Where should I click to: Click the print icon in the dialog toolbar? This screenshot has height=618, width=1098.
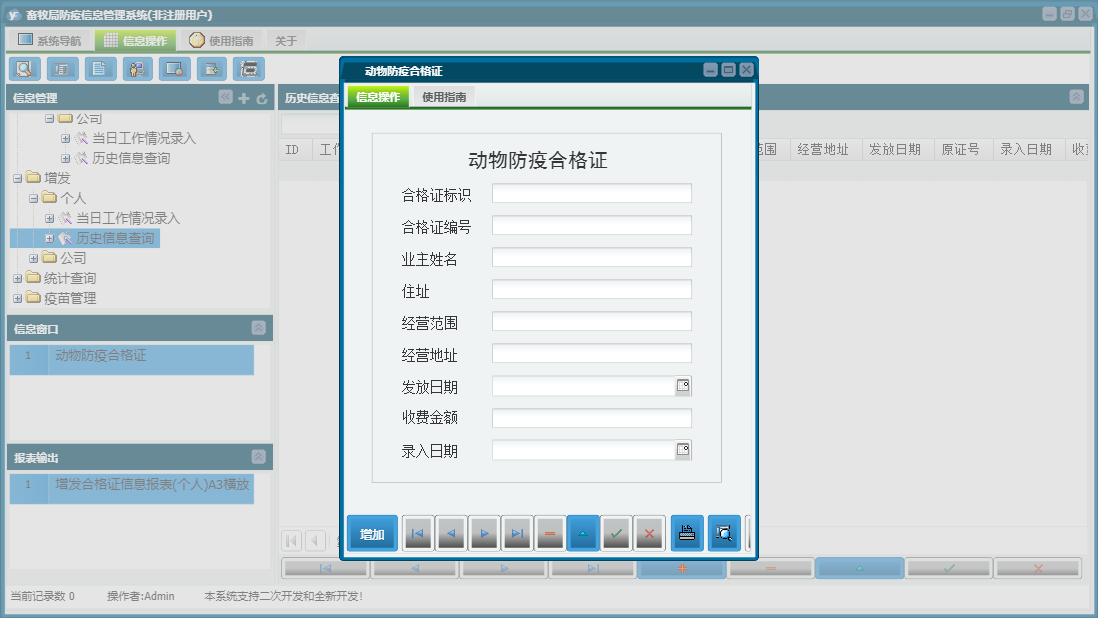687,533
